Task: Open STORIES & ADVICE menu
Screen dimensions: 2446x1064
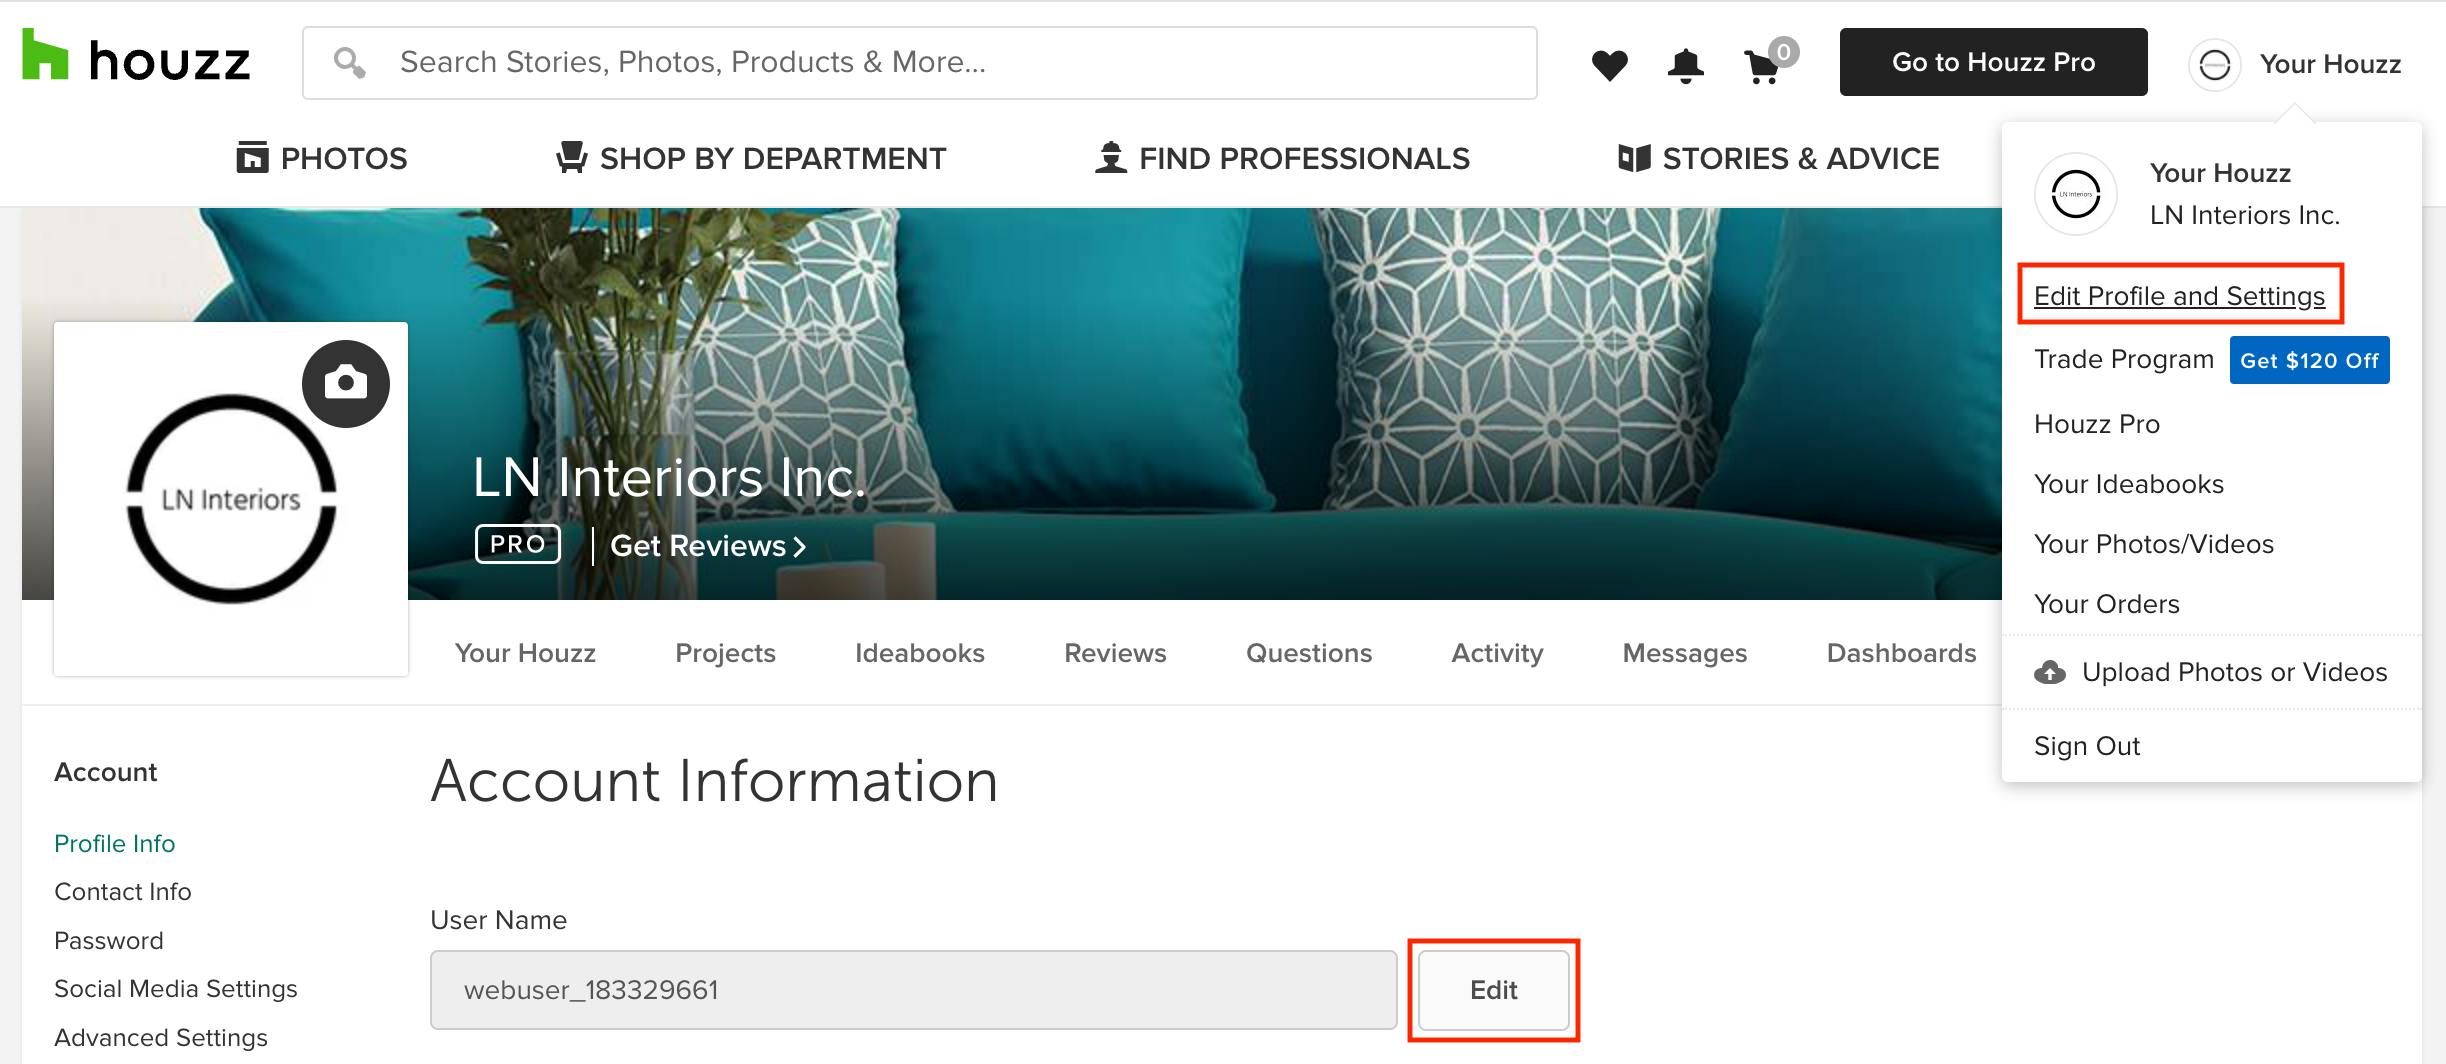Action: [x=1779, y=158]
